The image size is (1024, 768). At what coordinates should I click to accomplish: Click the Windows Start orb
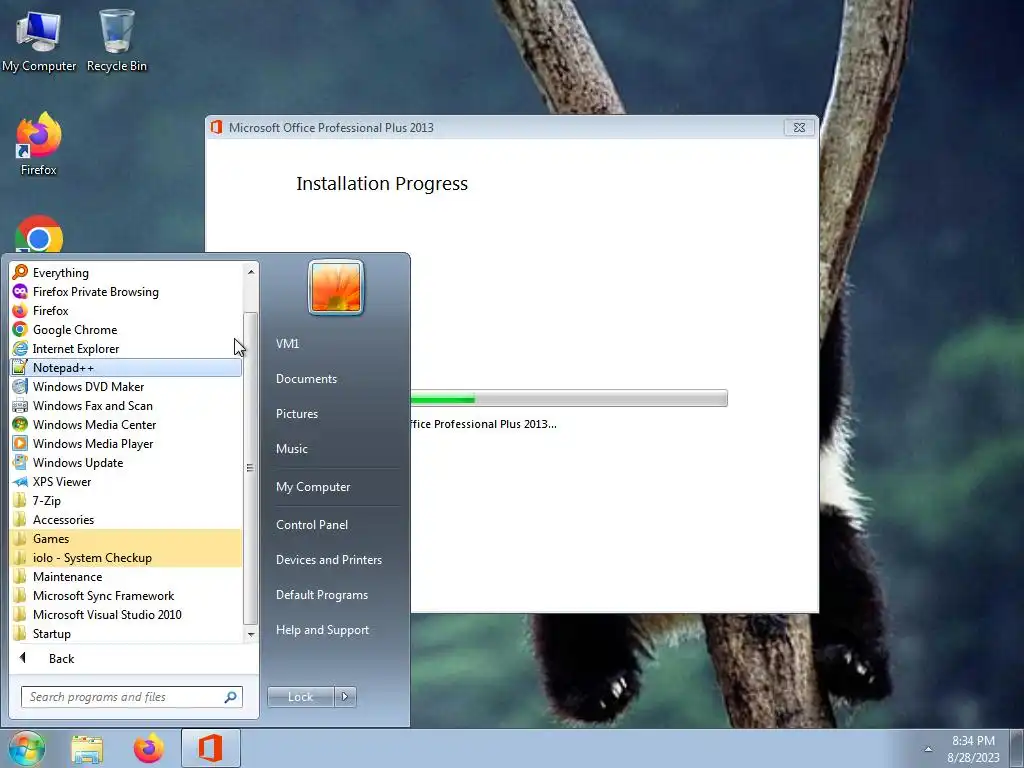[27, 748]
